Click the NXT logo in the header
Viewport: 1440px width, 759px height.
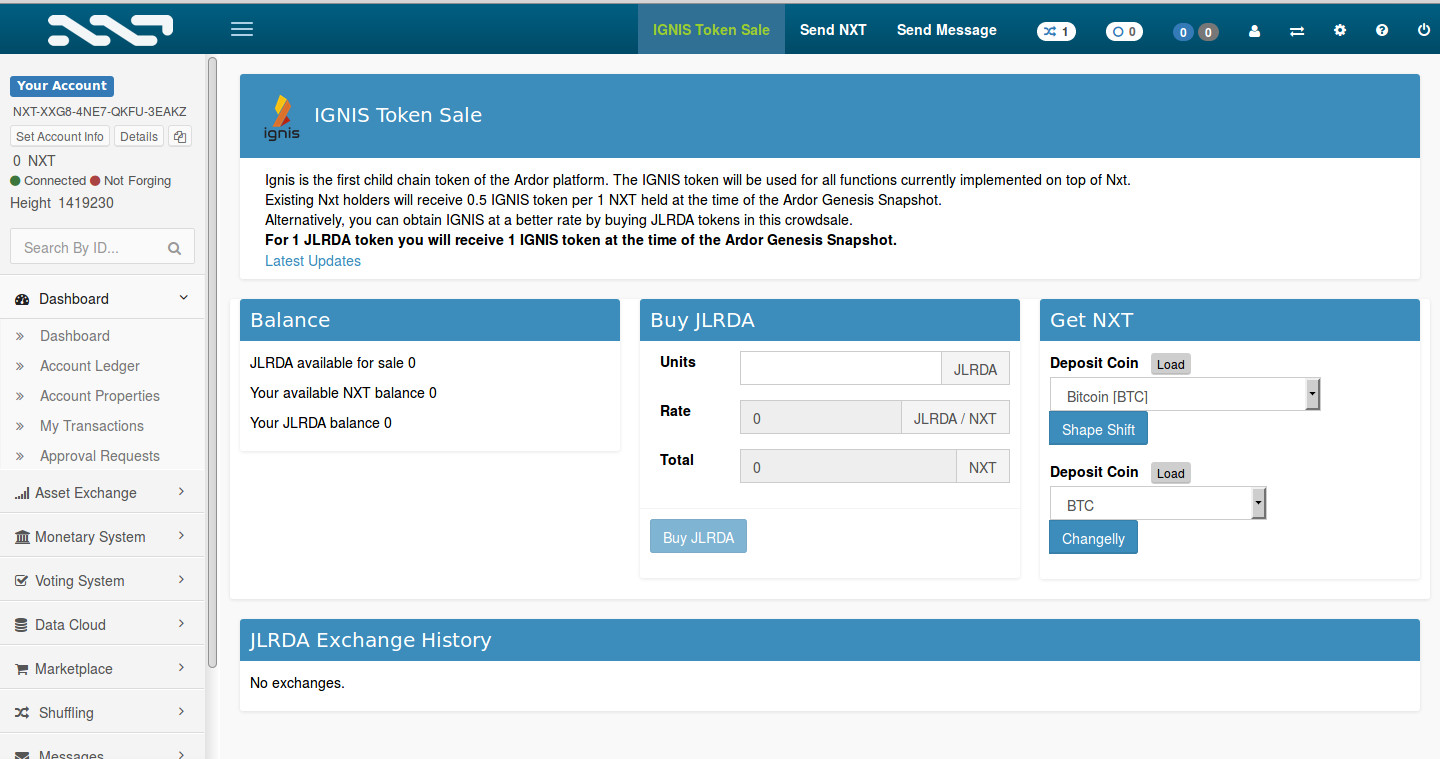point(110,30)
